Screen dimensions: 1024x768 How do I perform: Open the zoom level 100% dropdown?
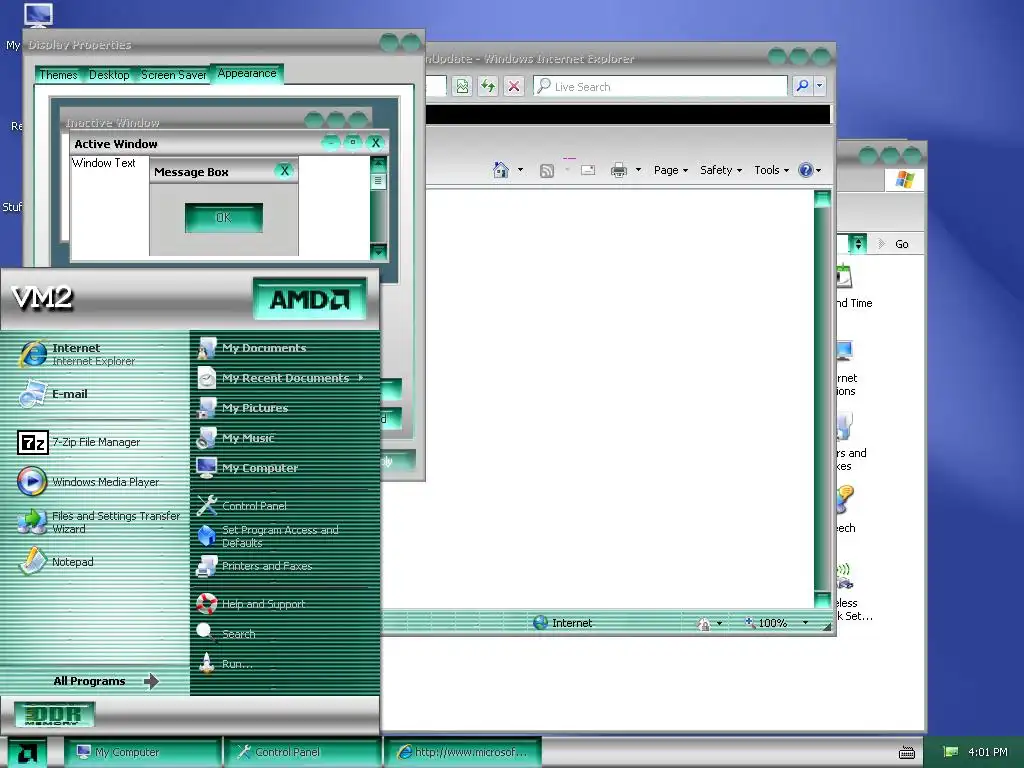(805, 623)
